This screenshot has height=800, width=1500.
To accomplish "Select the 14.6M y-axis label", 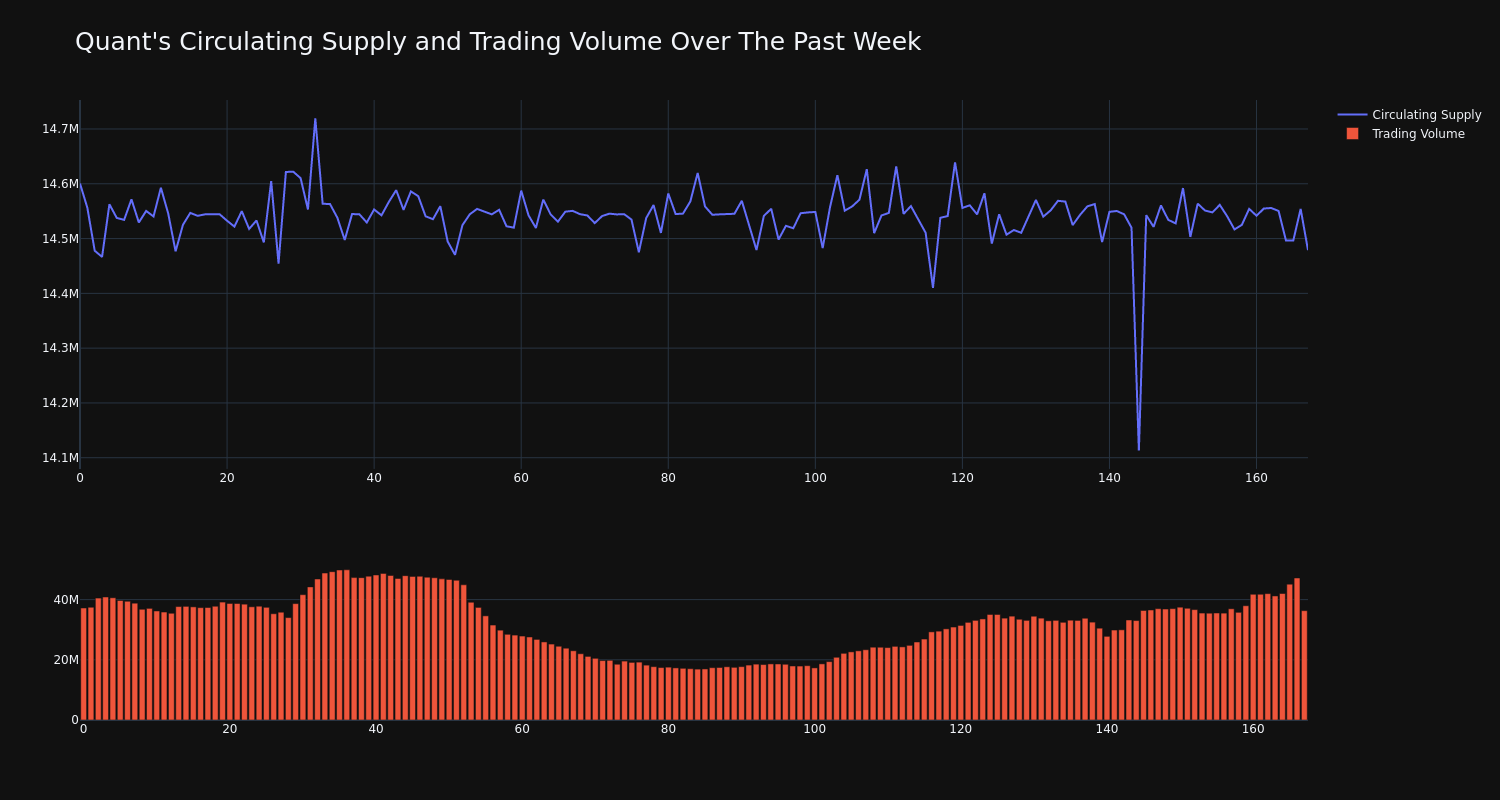I will click(x=60, y=184).
